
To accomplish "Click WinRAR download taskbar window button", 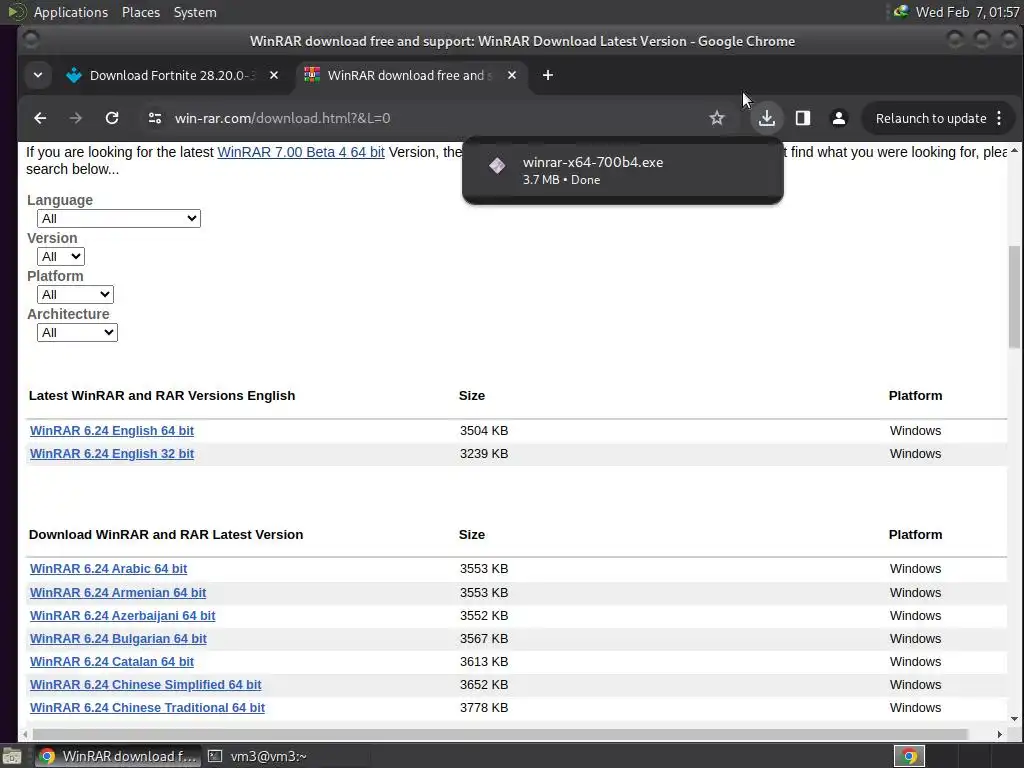I will coord(118,756).
